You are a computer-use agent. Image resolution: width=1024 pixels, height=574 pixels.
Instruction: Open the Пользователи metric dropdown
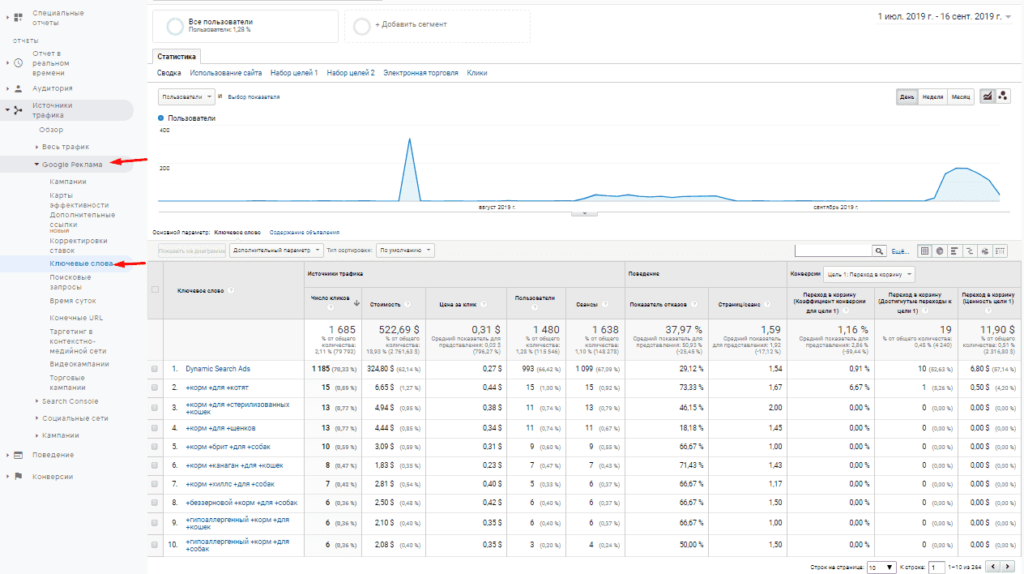click(x=187, y=97)
